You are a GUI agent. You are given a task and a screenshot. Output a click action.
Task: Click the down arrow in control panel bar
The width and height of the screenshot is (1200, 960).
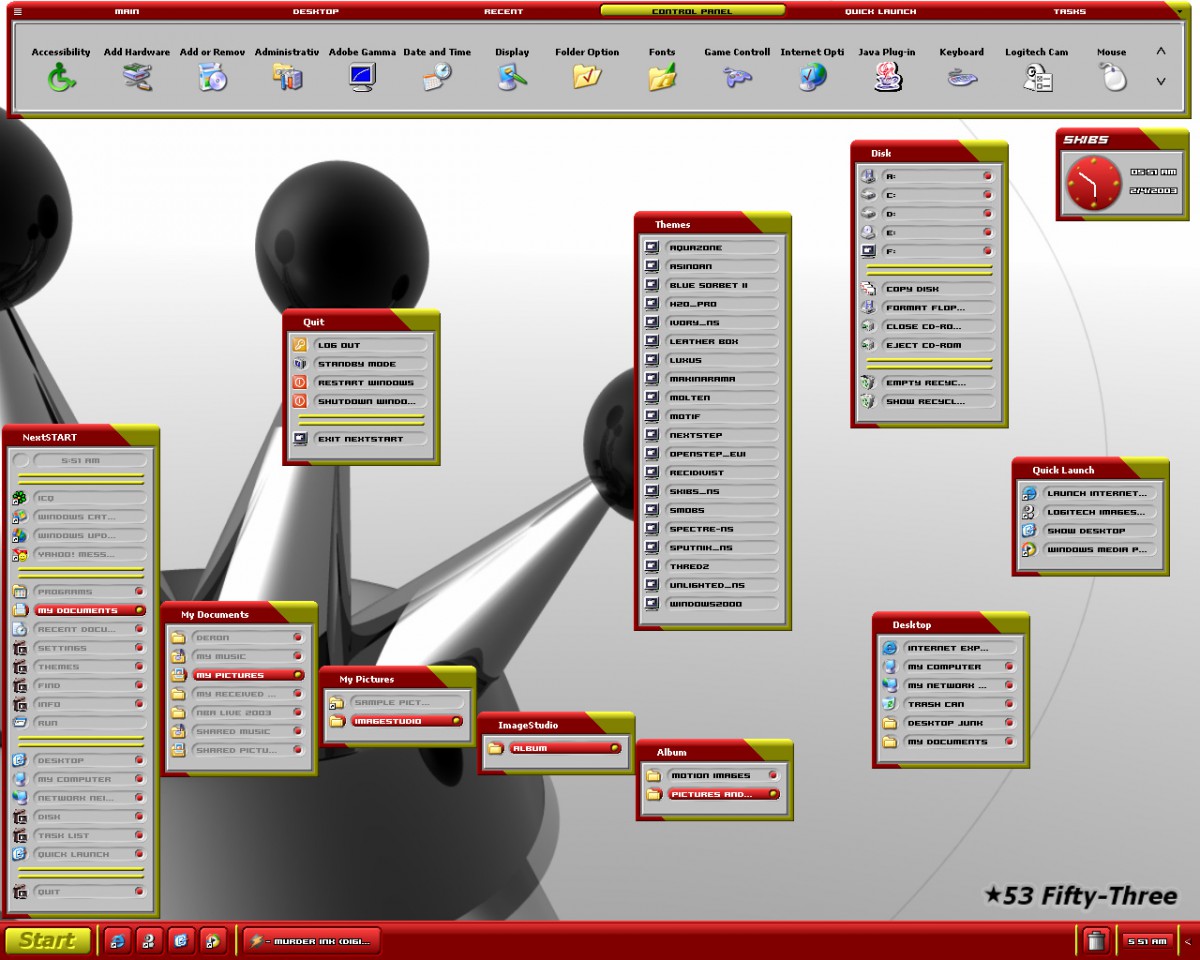pyautogui.click(x=1160, y=81)
